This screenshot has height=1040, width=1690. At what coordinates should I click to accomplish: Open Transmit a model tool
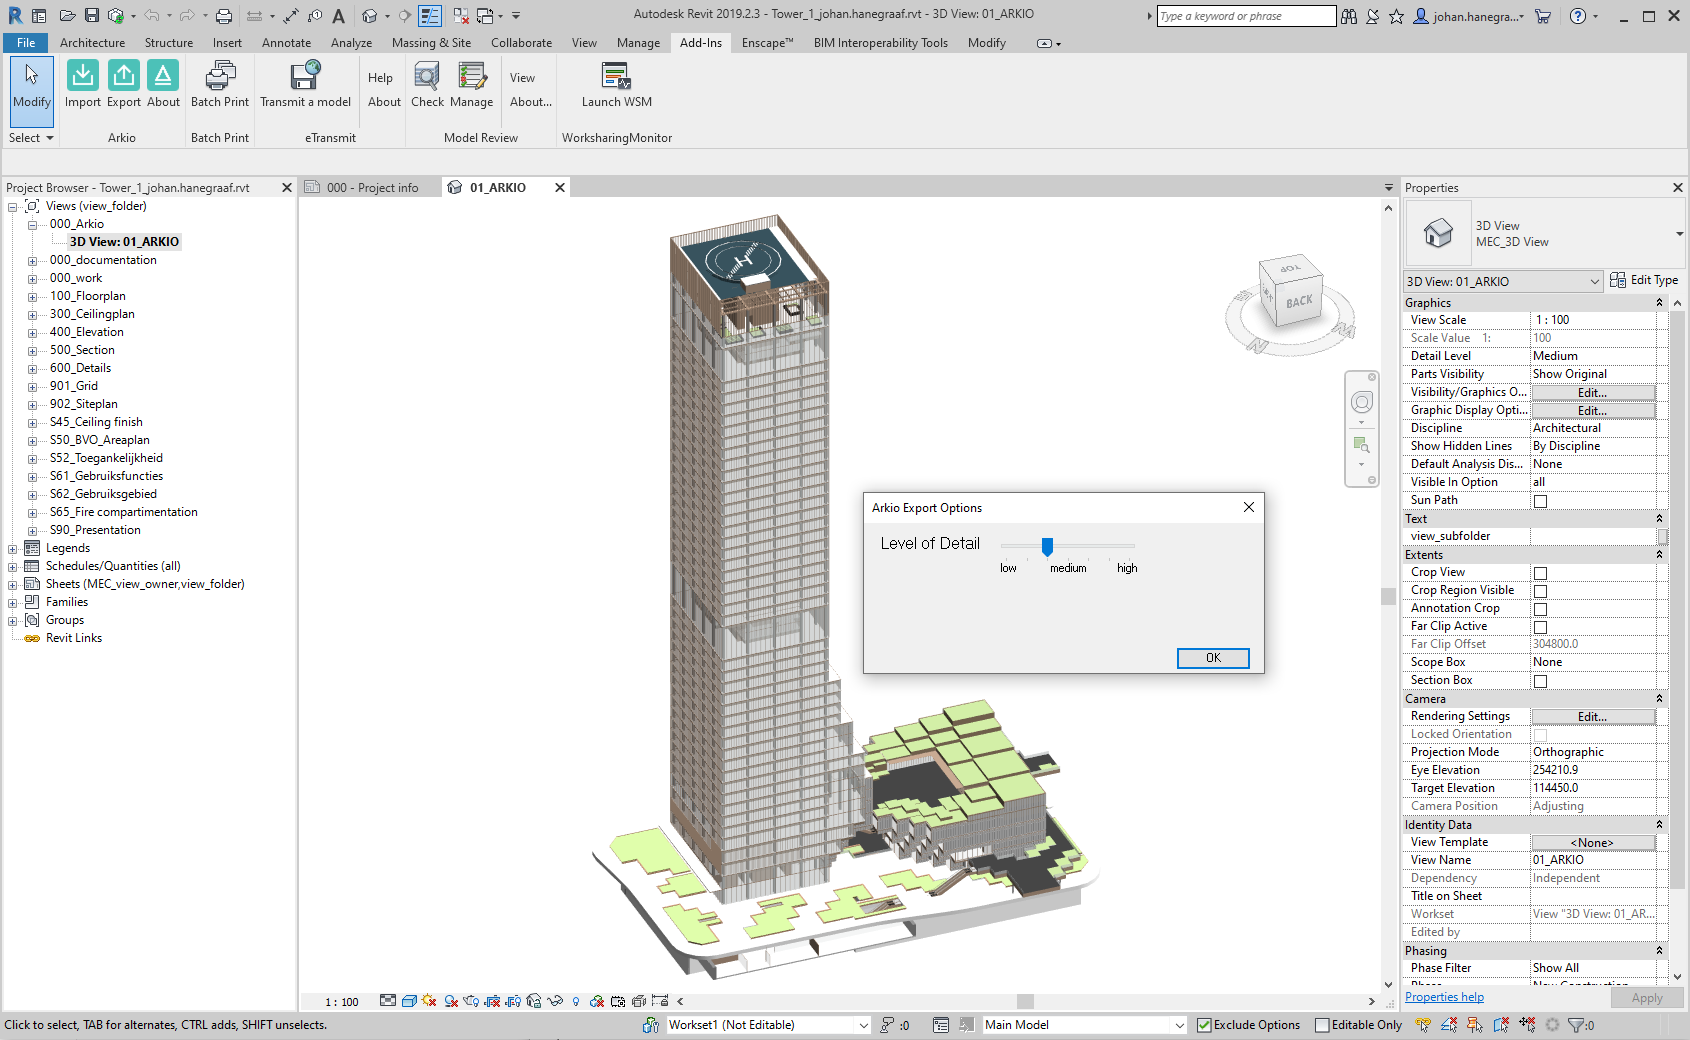(305, 84)
